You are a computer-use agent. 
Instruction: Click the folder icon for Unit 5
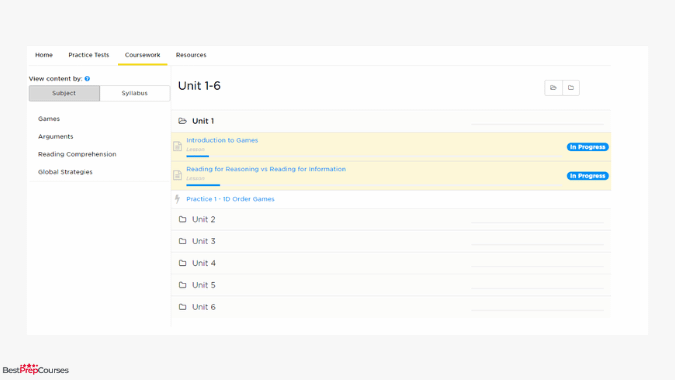click(183, 285)
